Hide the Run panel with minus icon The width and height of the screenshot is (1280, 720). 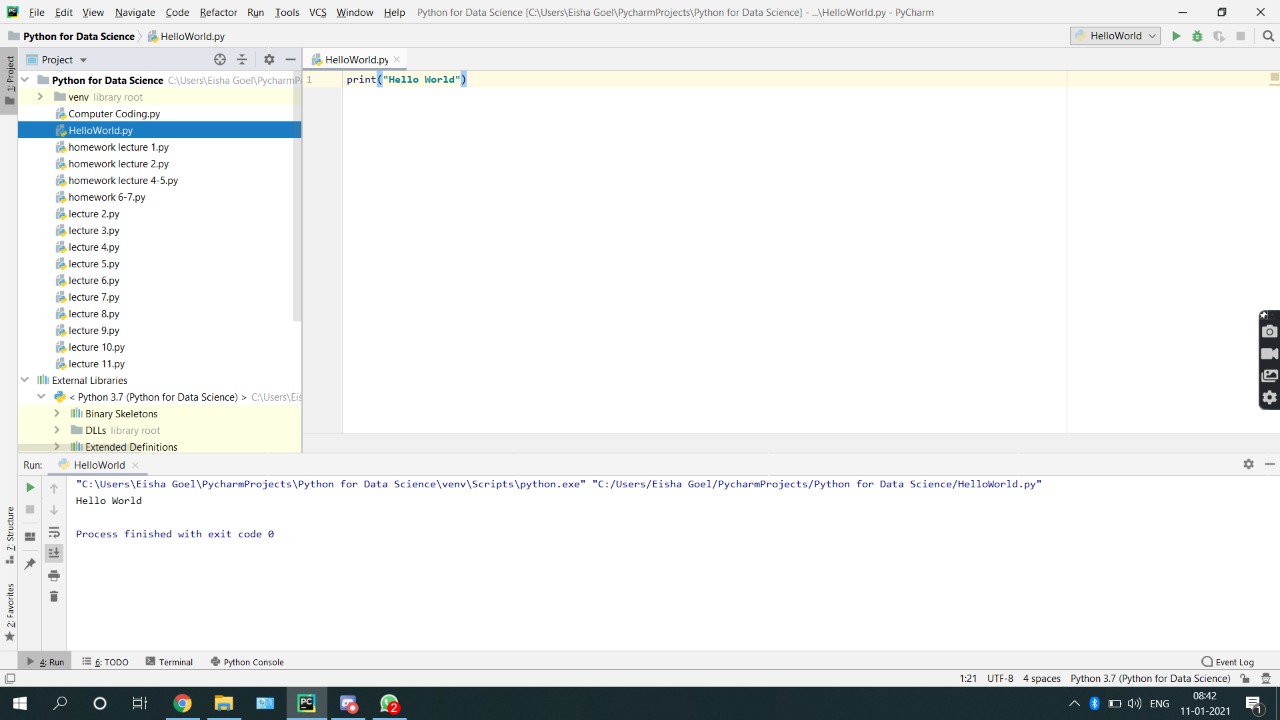point(1270,464)
